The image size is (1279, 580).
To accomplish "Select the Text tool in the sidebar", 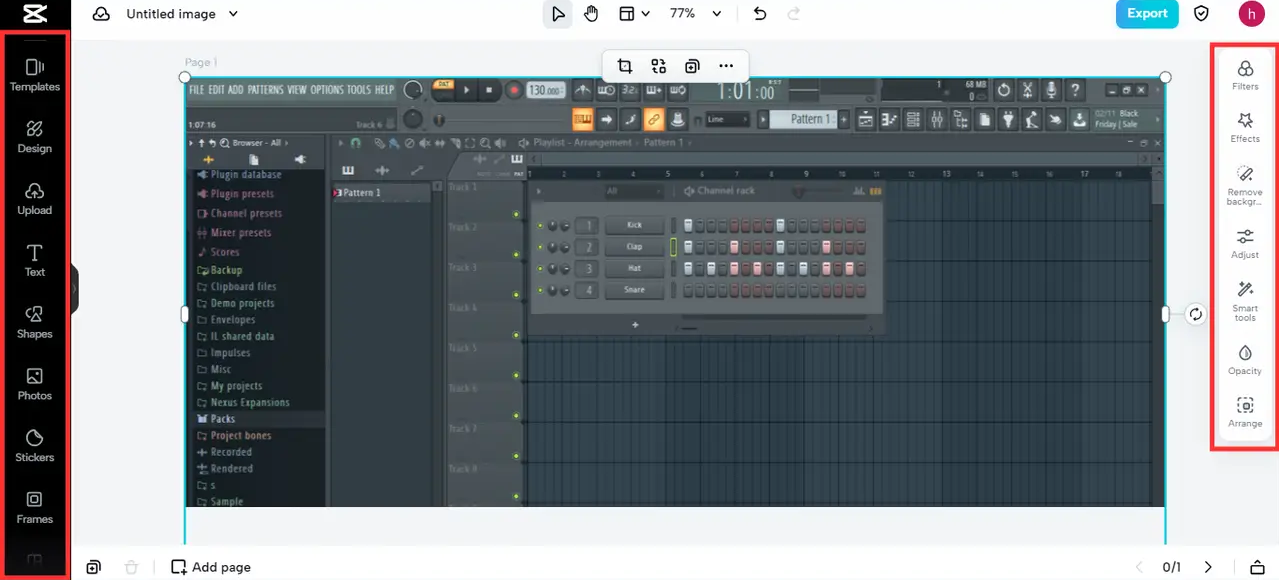I will pos(35,260).
